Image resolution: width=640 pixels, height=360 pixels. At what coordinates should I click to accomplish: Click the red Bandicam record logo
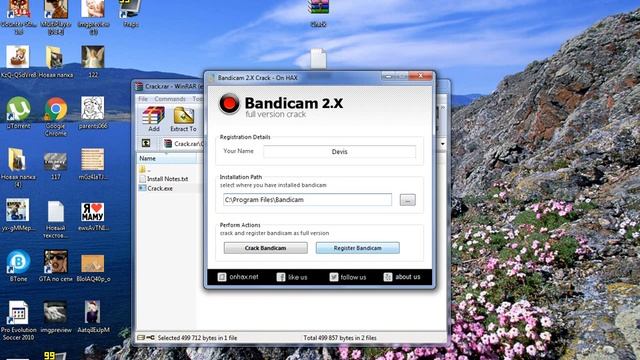pyautogui.click(x=229, y=104)
